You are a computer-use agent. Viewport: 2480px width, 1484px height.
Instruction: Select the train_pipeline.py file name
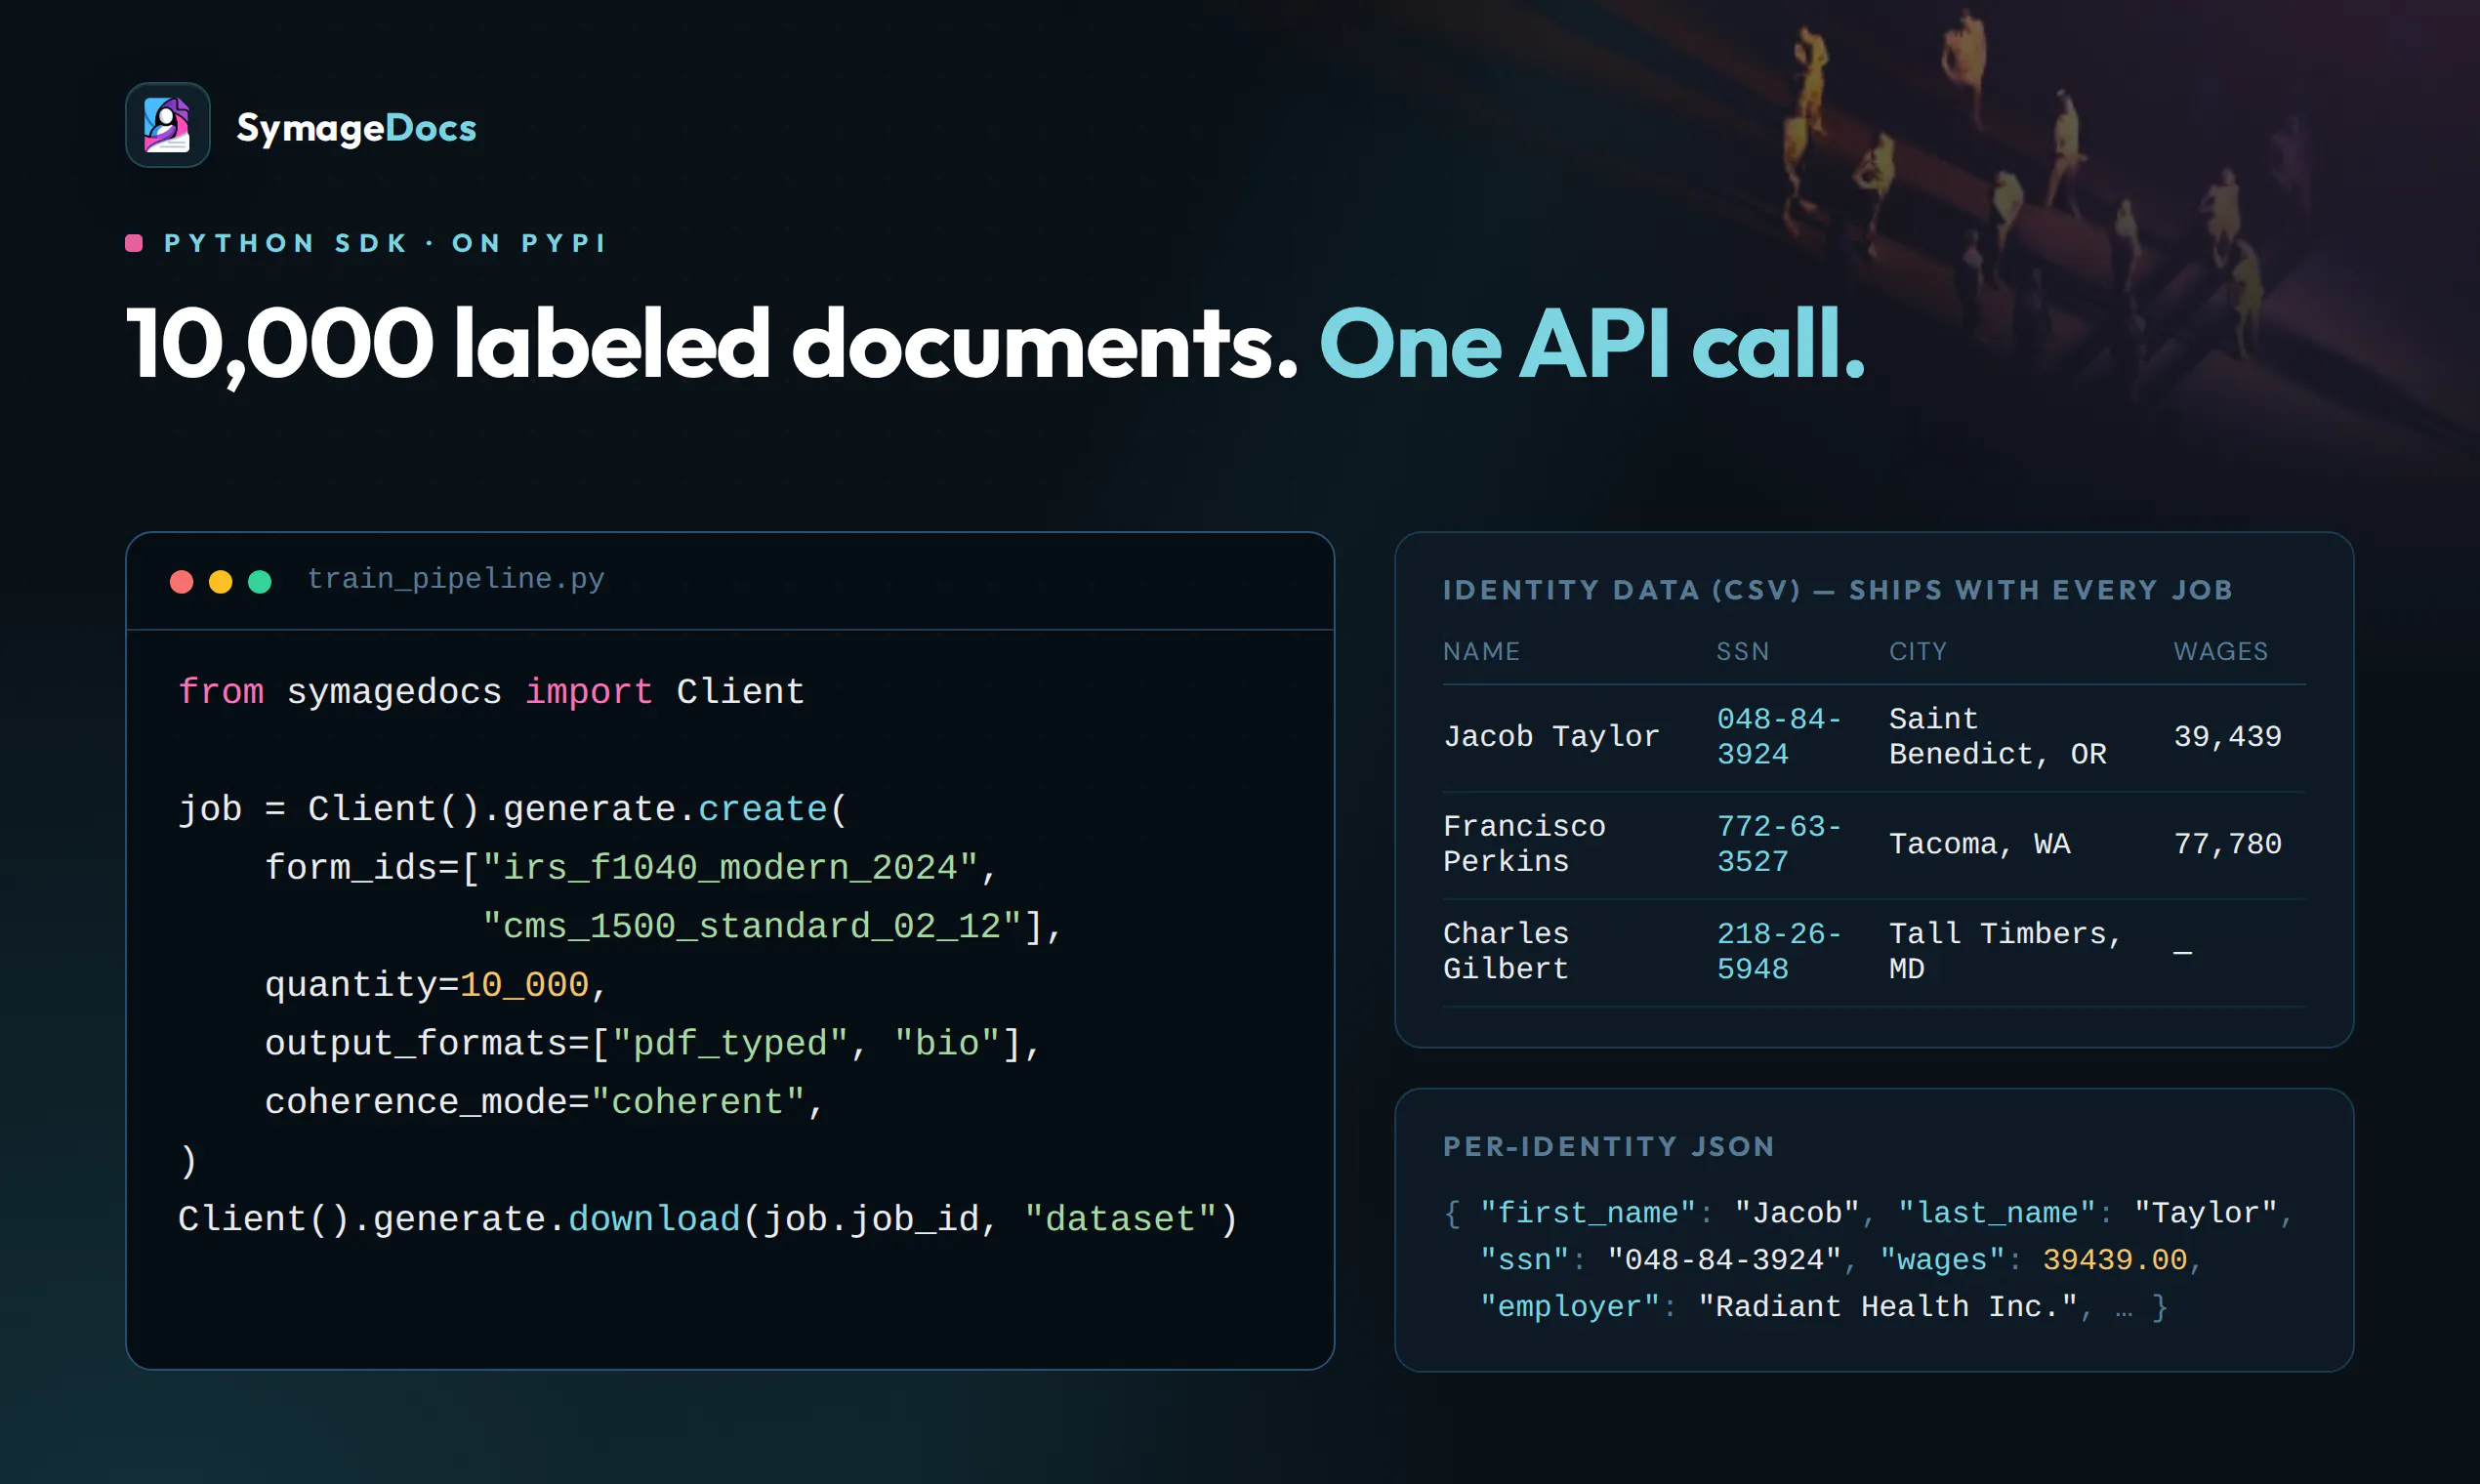(x=455, y=579)
